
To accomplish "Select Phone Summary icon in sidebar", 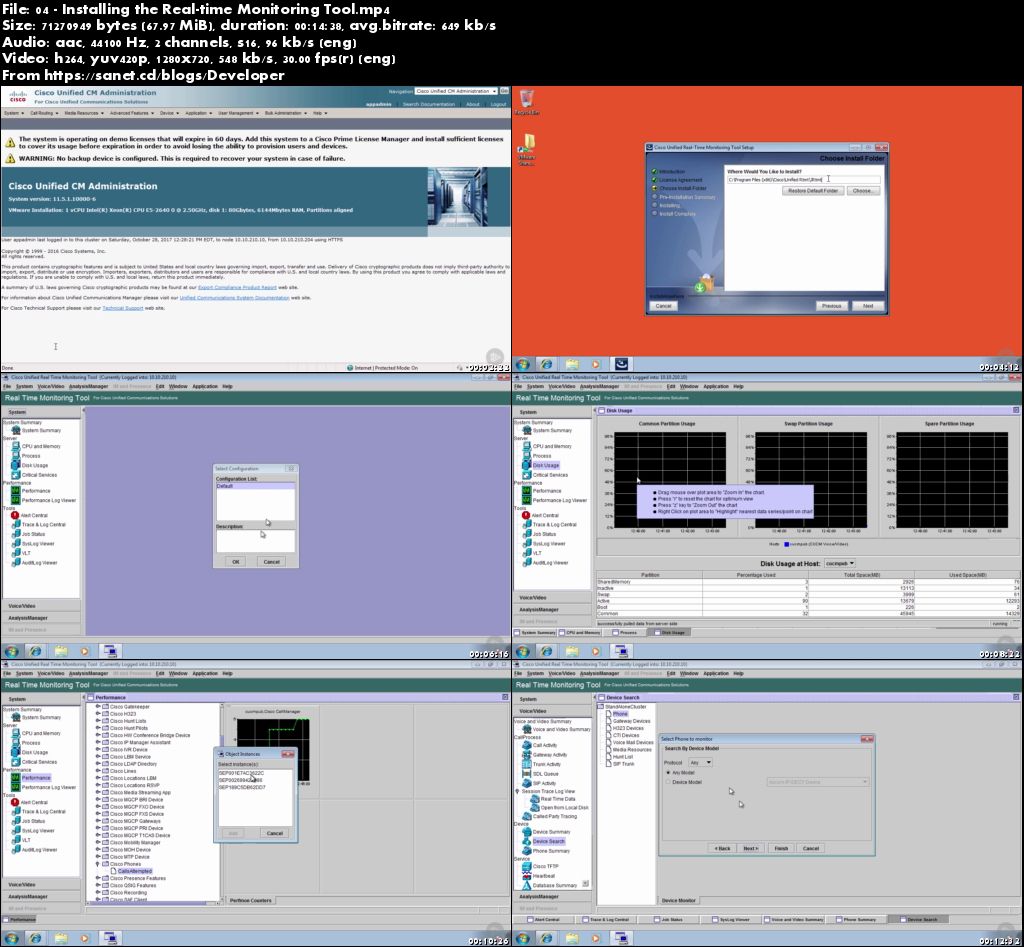I will (526, 851).
